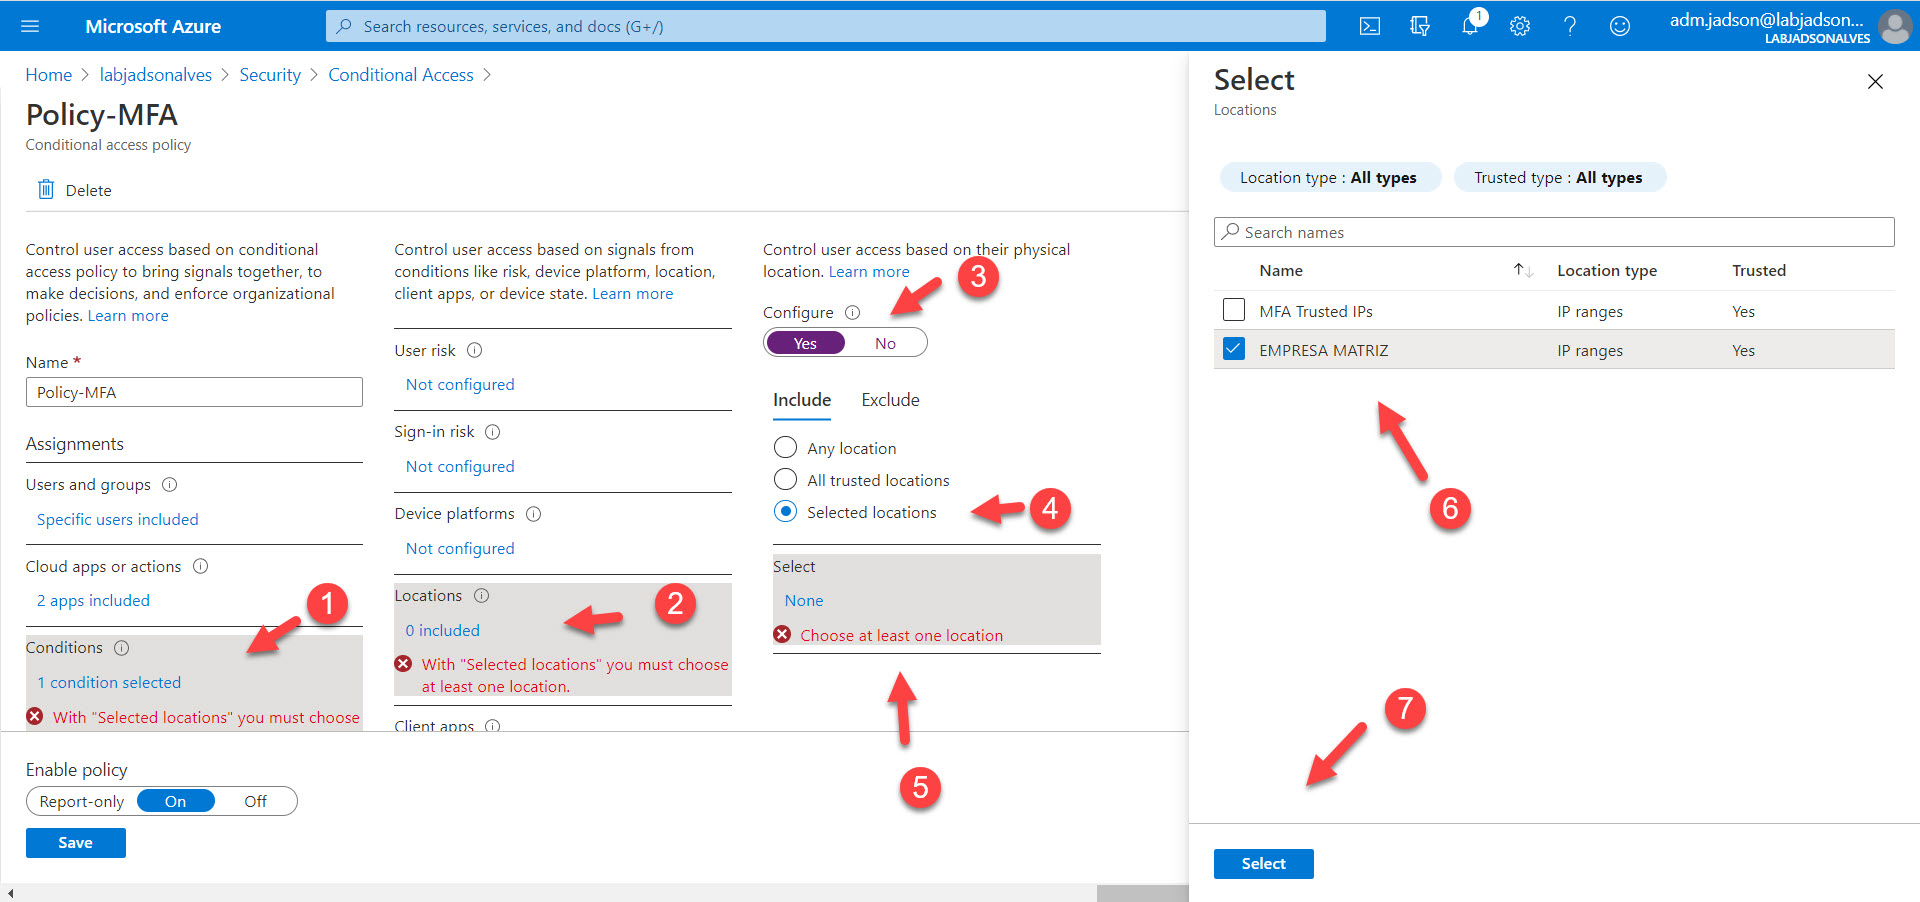
Task: Open portal settings gear
Action: (x=1520, y=26)
